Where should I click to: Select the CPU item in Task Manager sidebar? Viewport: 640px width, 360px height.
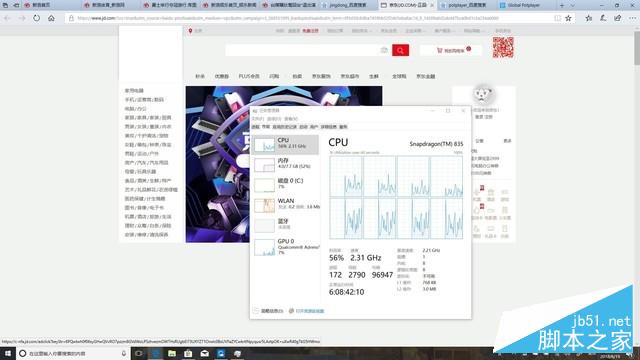coord(285,144)
